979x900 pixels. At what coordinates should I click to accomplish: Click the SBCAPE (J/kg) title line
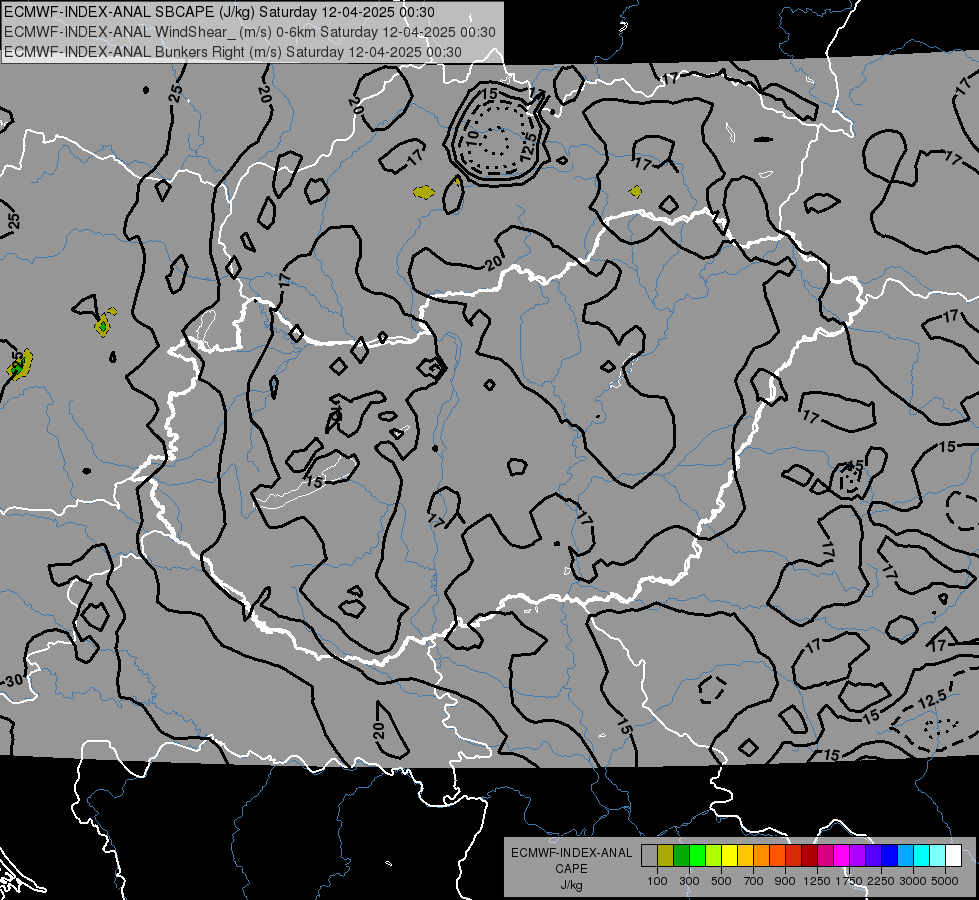[x=219, y=12]
